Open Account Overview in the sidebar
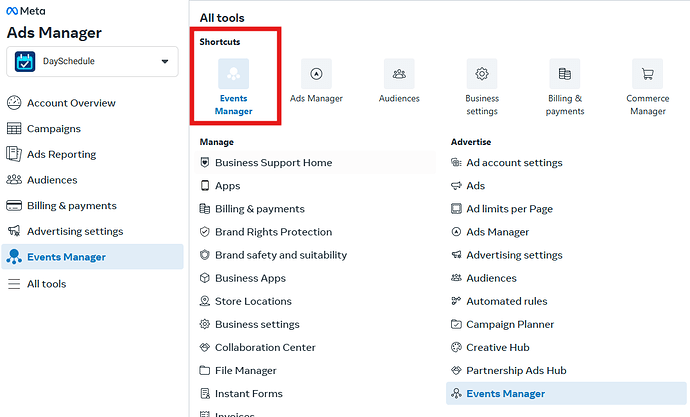This screenshot has height=417, width=690. coord(71,103)
